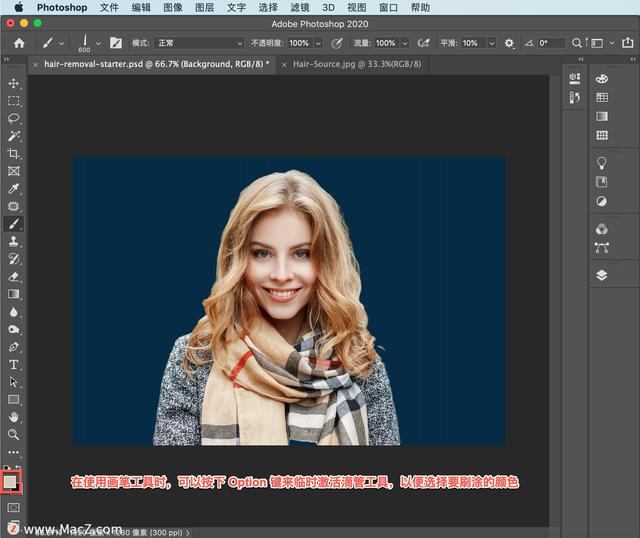Choose the Crop tool
Screen dimensions: 640x538
coord(14,153)
